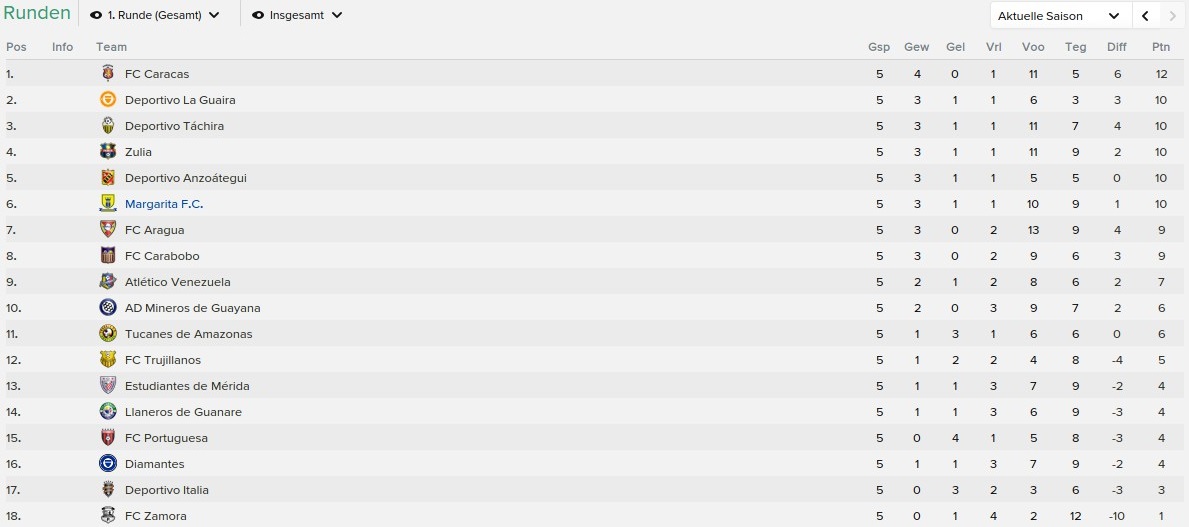Open the Insgesamt view dropdown arrow
The height and width of the screenshot is (527, 1189).
[x=337, y=15]
